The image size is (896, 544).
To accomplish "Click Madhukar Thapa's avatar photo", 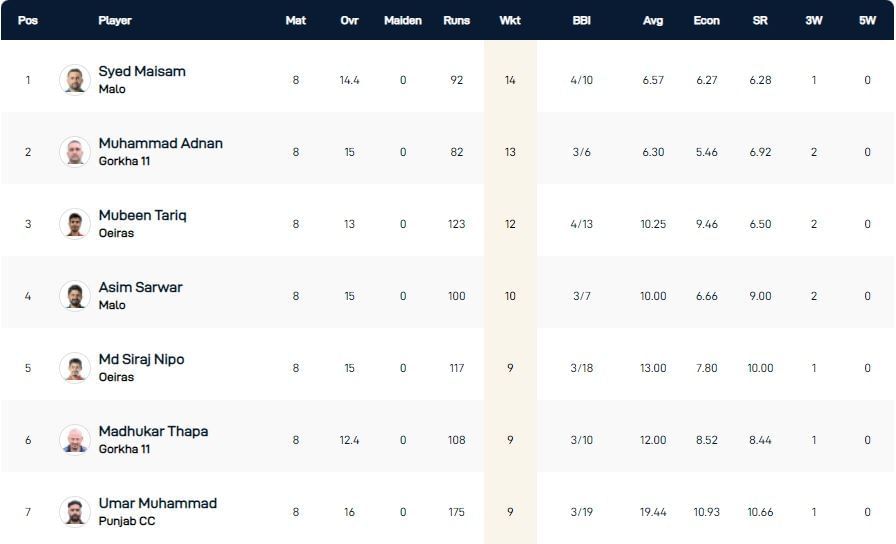I will (75, 440).
